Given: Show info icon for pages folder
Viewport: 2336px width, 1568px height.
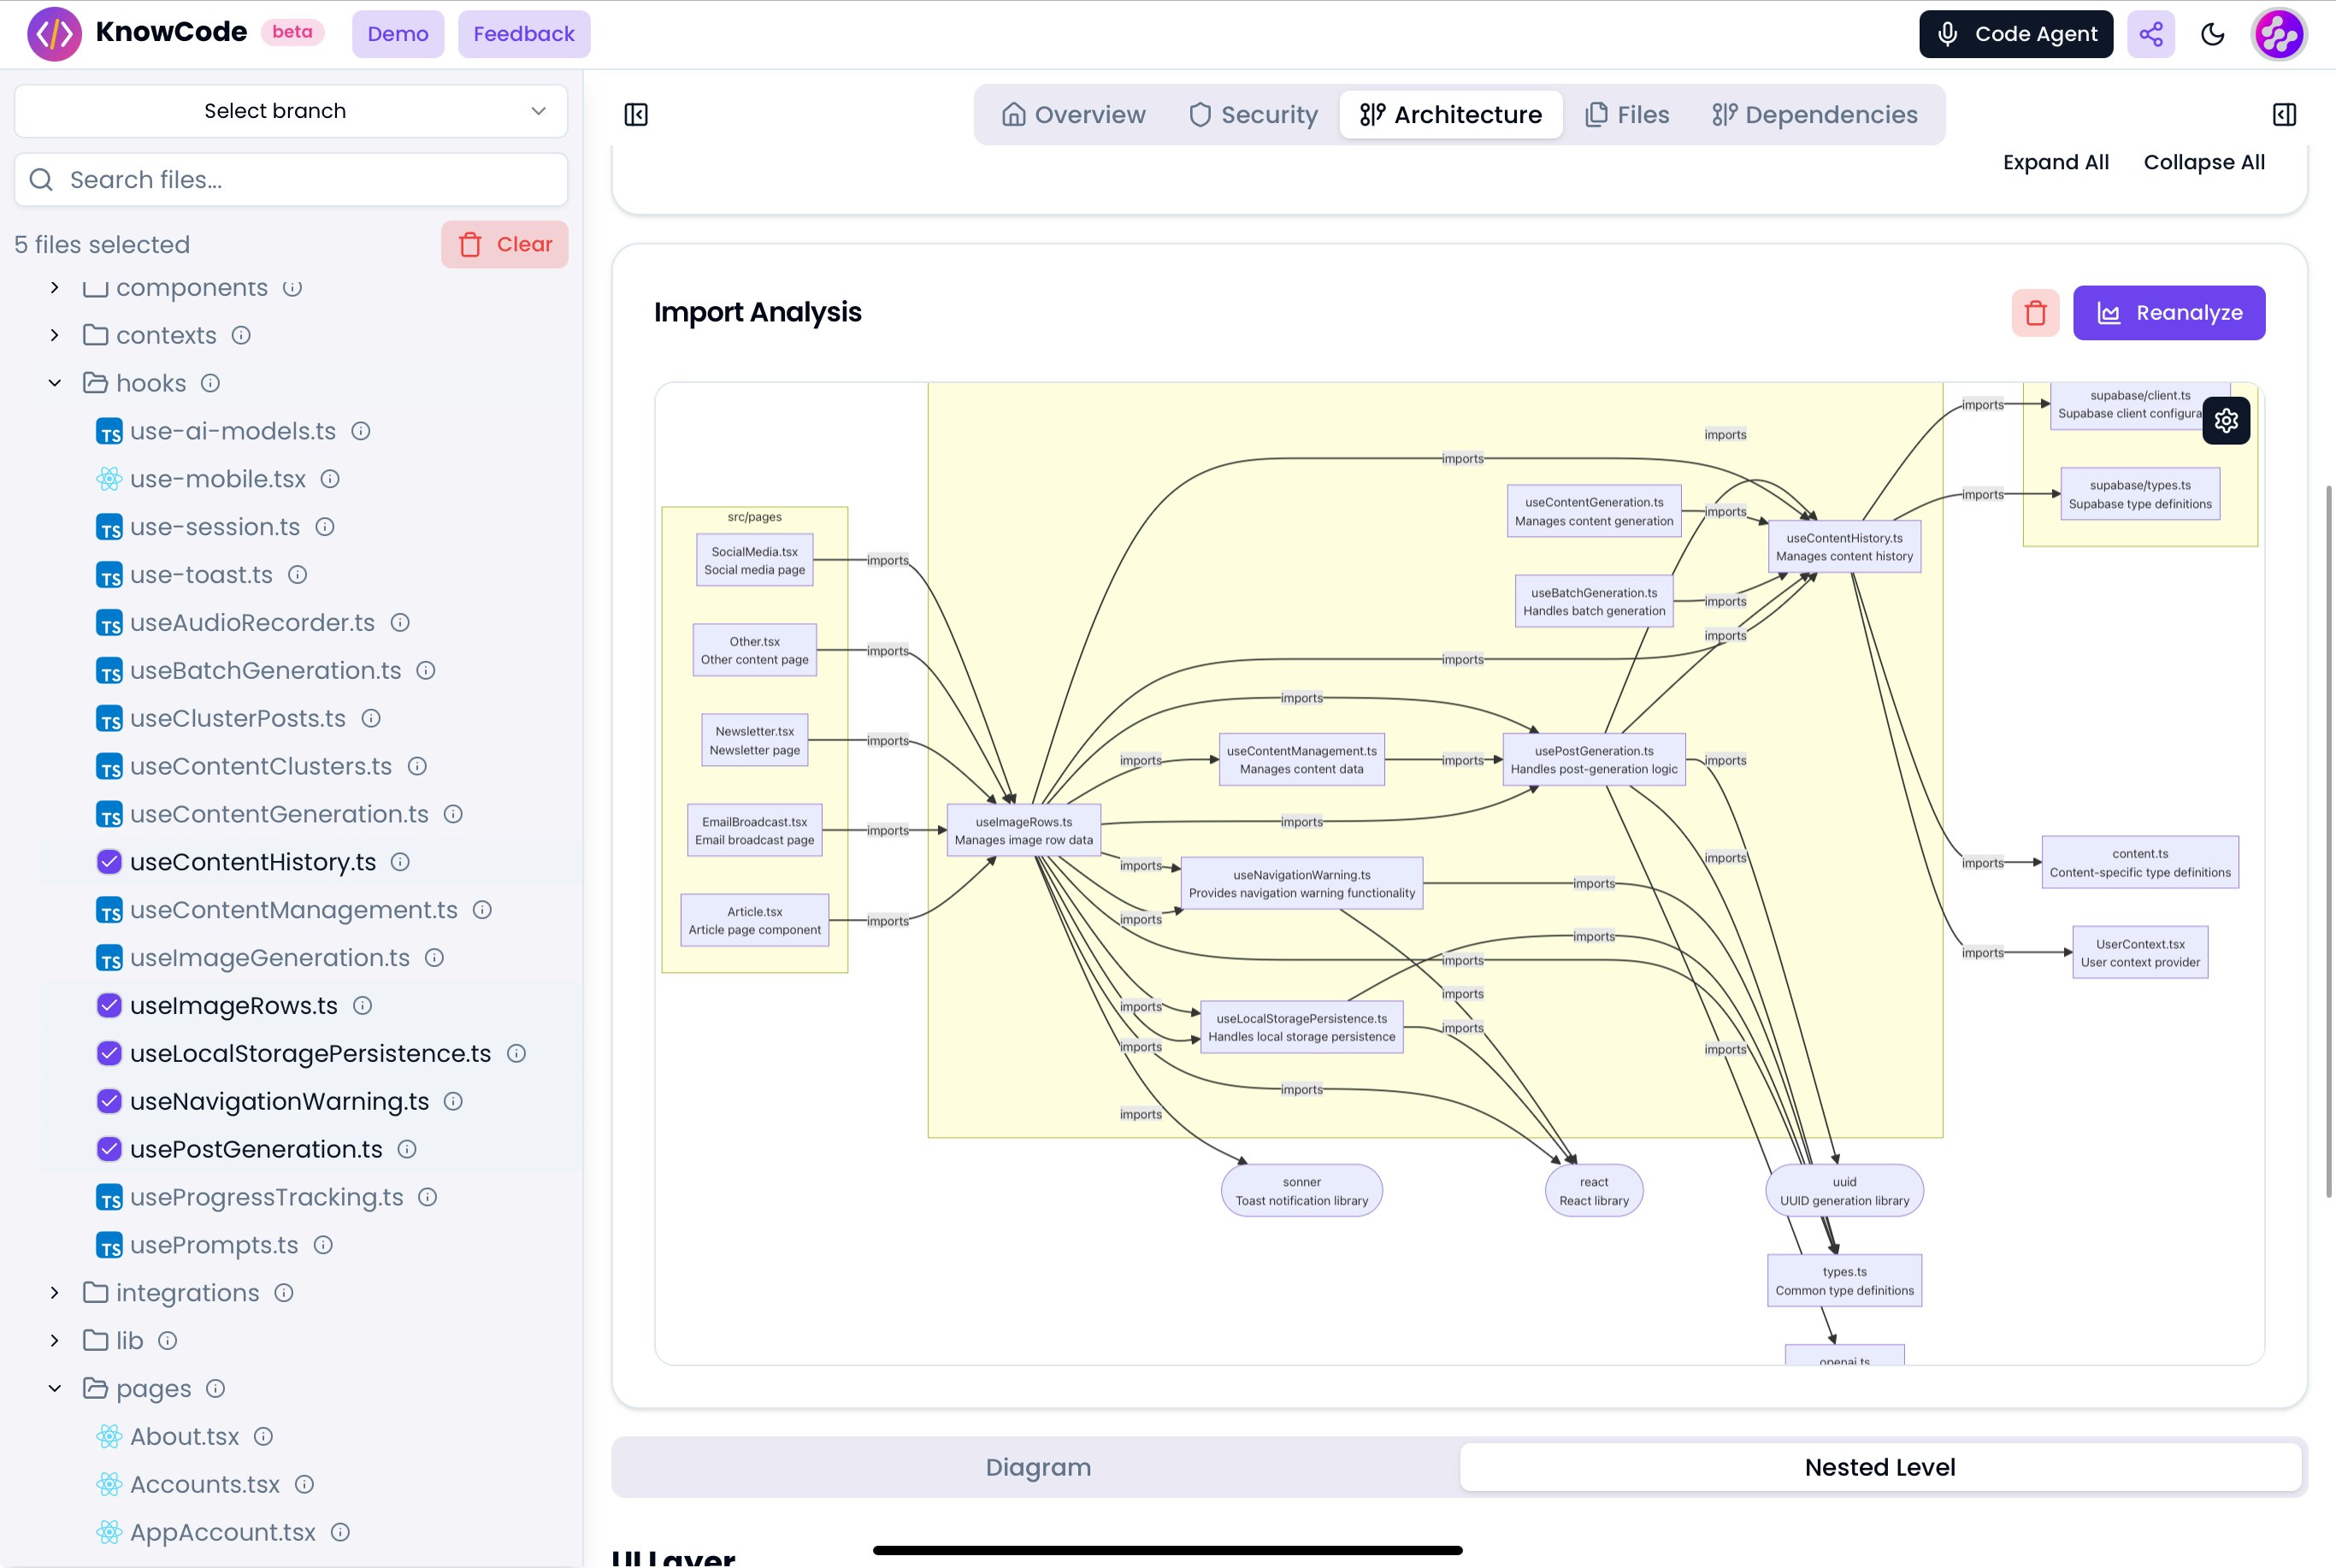Looking at the screenshot, I should point(215,1388).
